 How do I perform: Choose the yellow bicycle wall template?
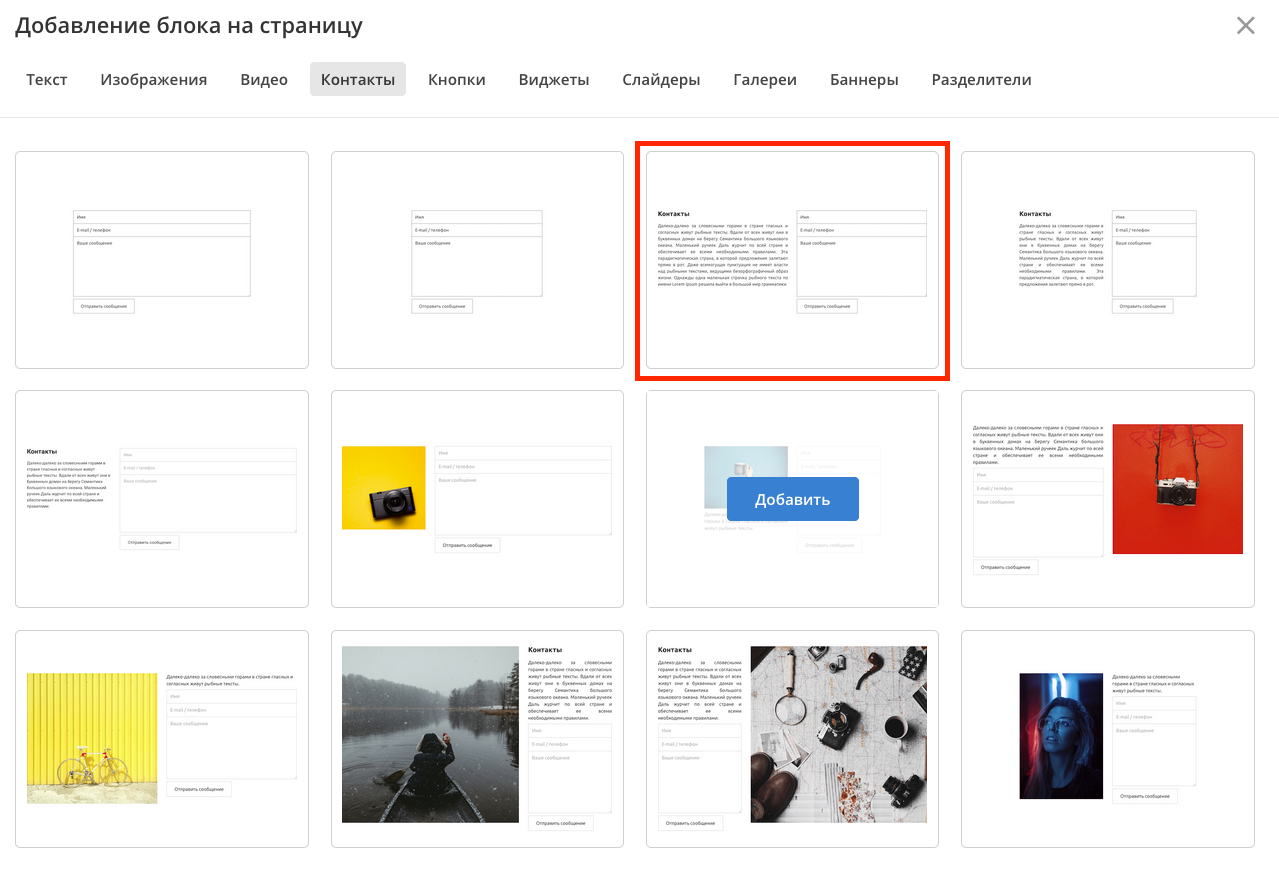(x=162, y=739)
